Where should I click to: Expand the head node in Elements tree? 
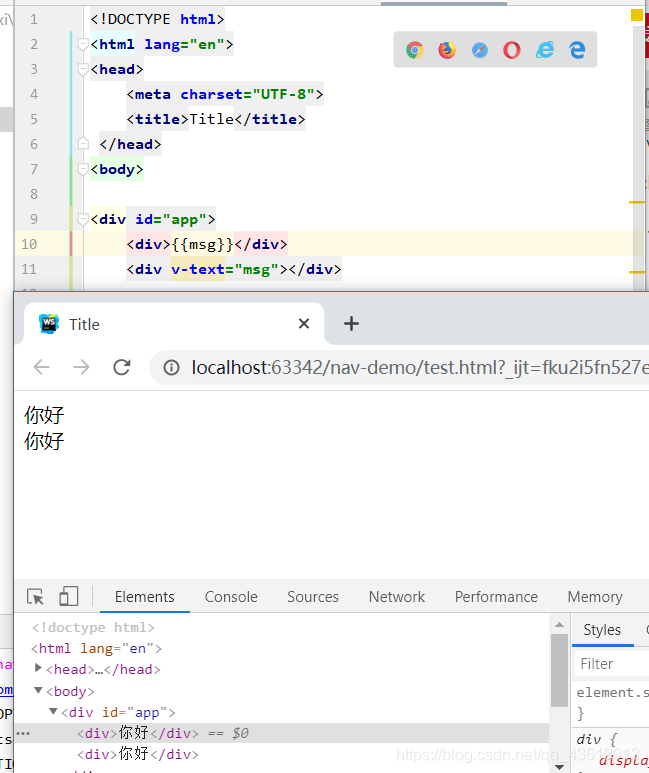click(38, 668)
